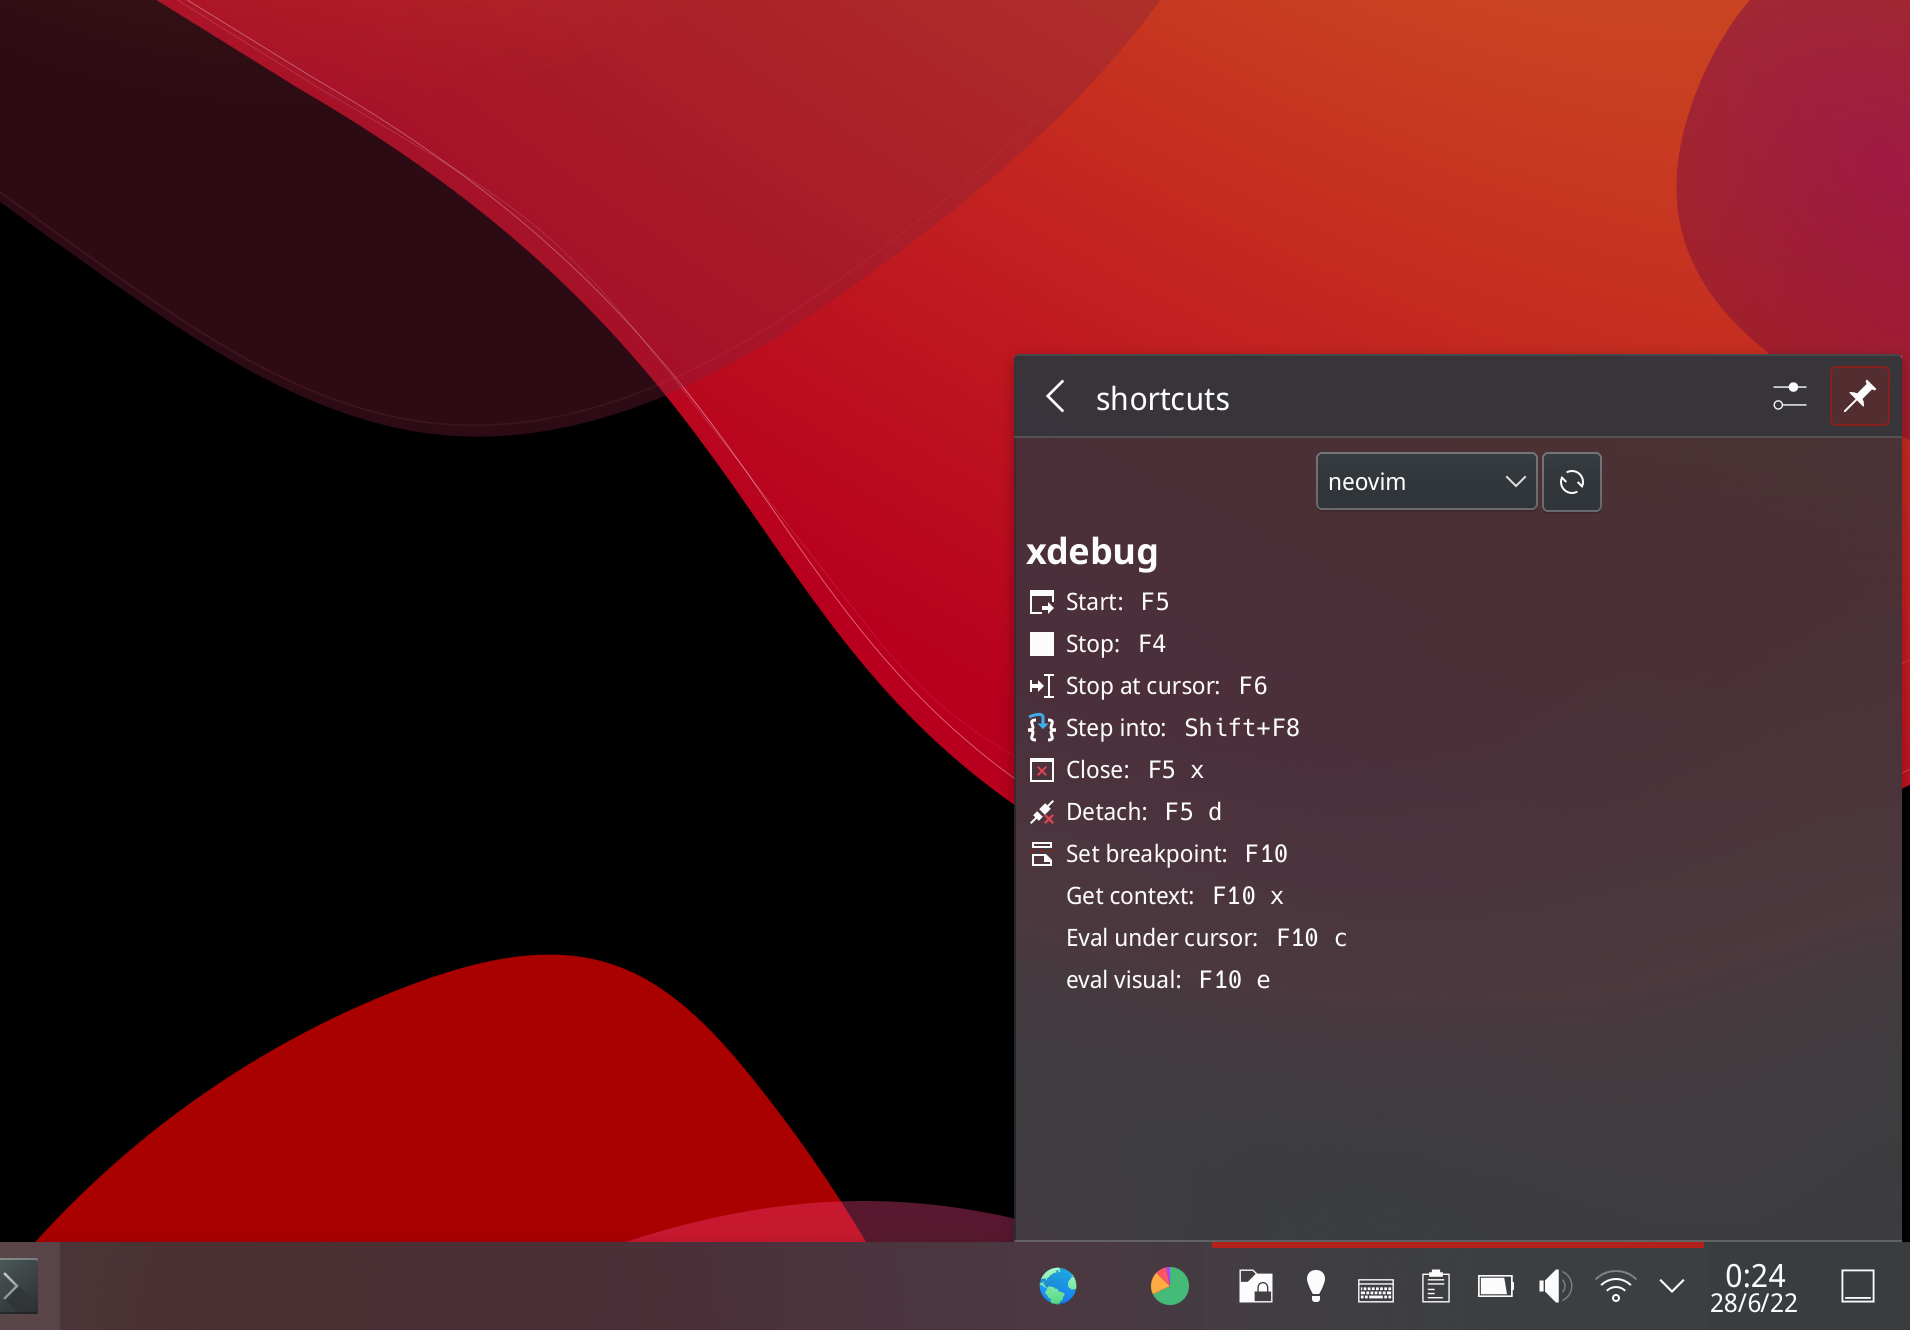Click the Stop at cursor icon
This screenshot has width=1910, height=1330.
coord(1041,686)
